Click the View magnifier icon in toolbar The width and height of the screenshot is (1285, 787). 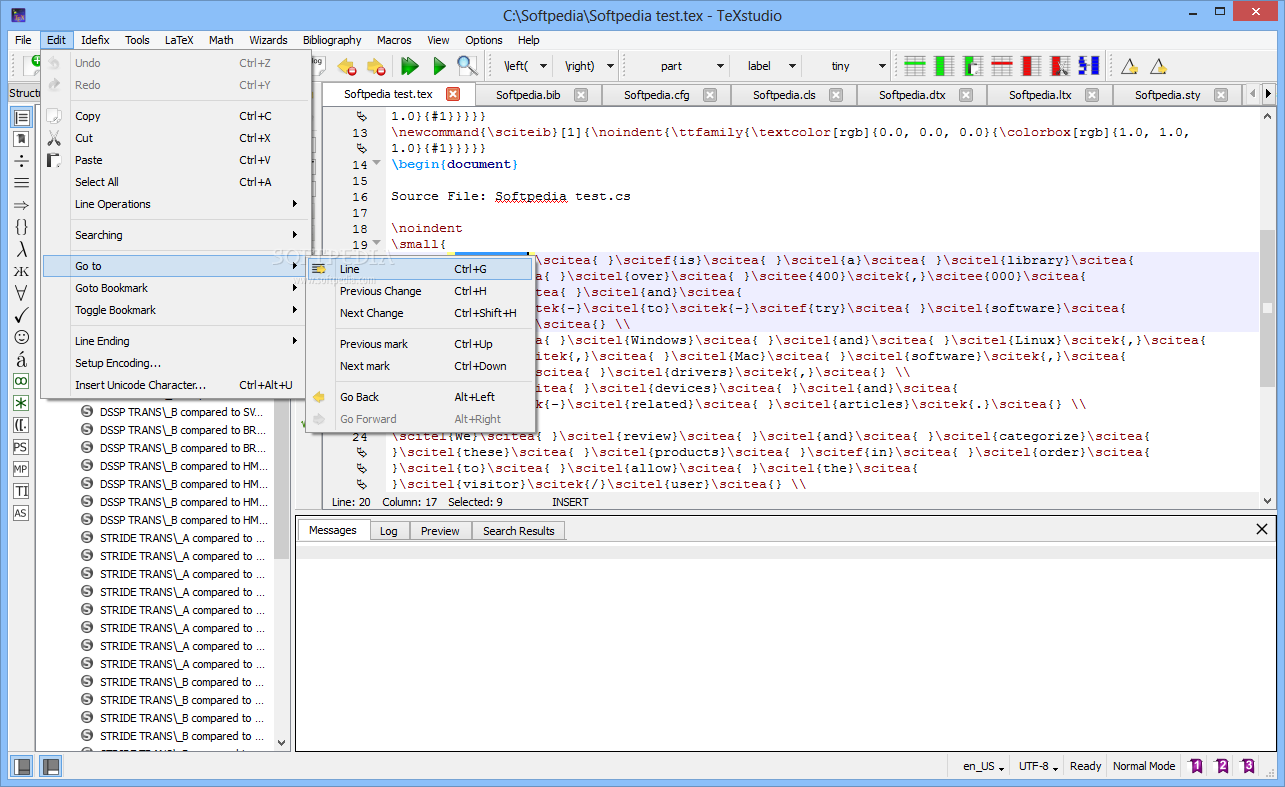[467, 66]
